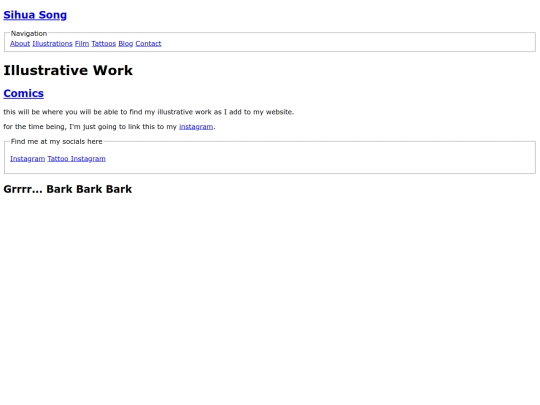Go to the Contact page

pos(148,44)
